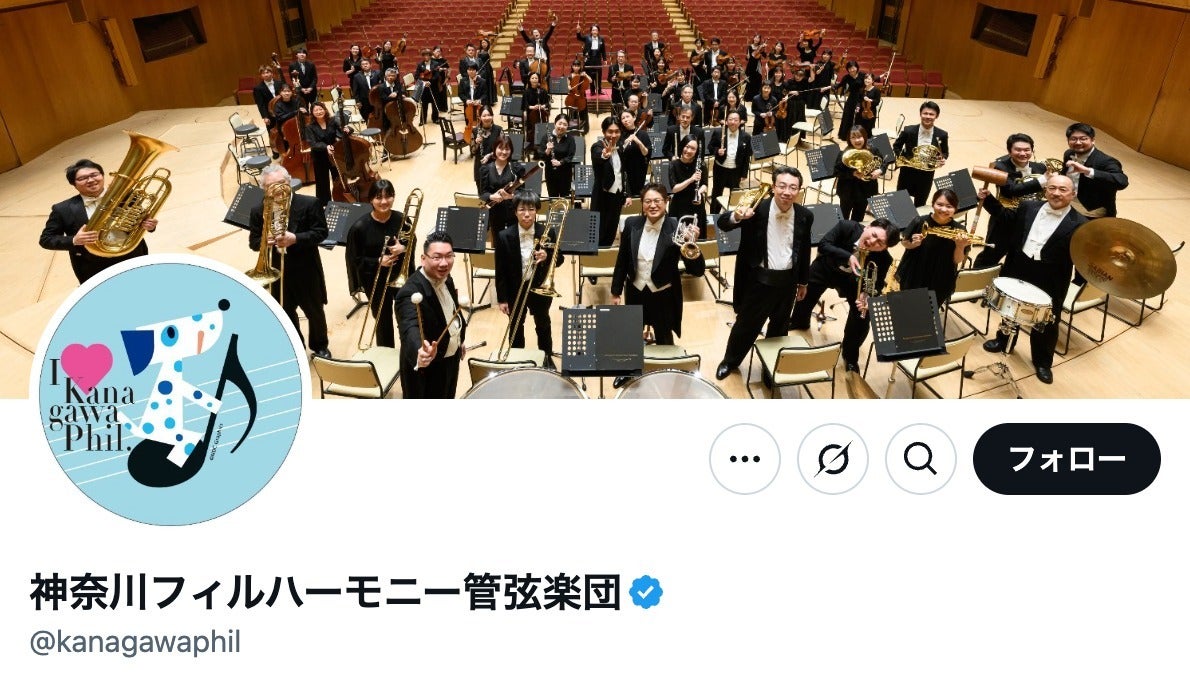Click the large cymbal in banner photo
This screenshot has width=1190, height=684.
point(1122,257)
